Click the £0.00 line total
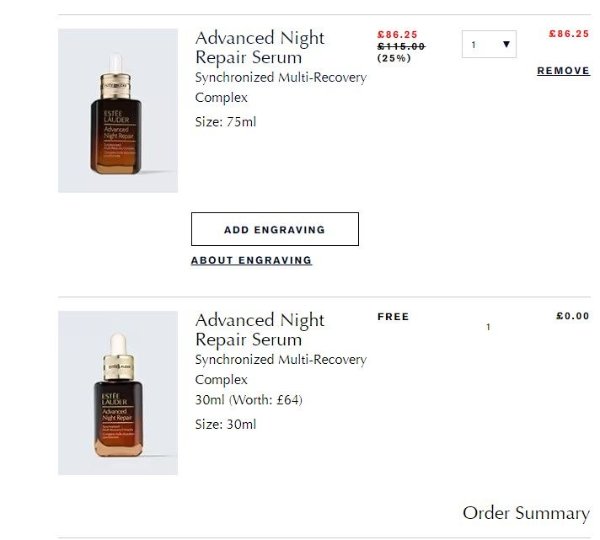 tap(572, 317)
